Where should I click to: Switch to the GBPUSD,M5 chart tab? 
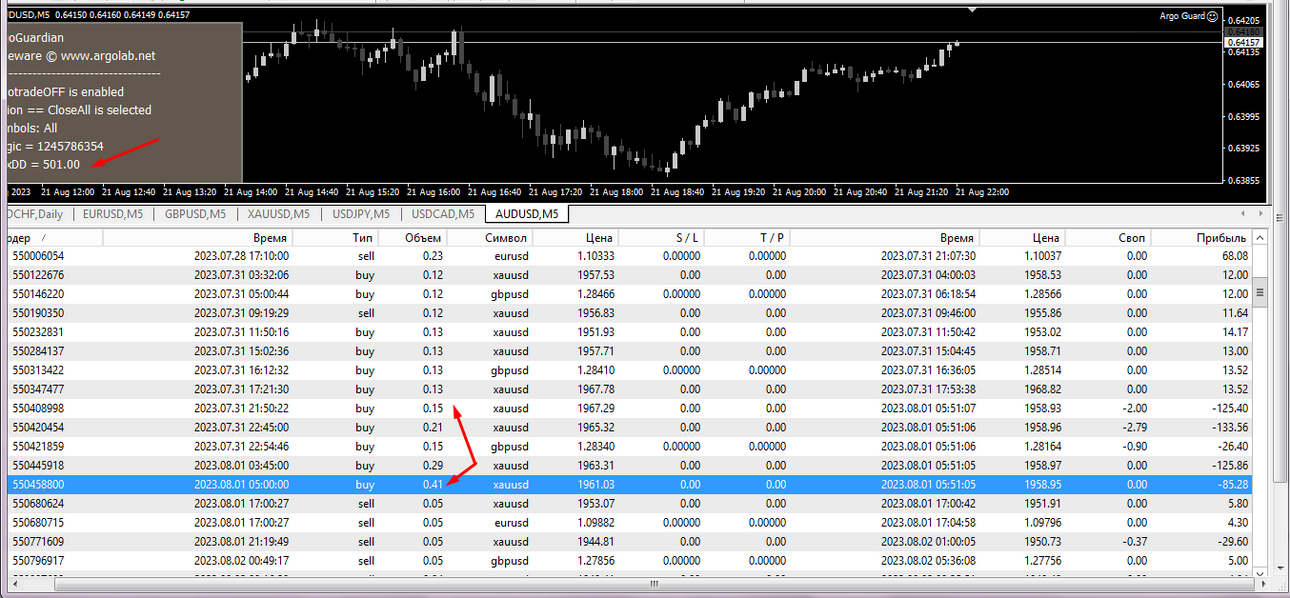pyautogui.click(x=195, y=214)
